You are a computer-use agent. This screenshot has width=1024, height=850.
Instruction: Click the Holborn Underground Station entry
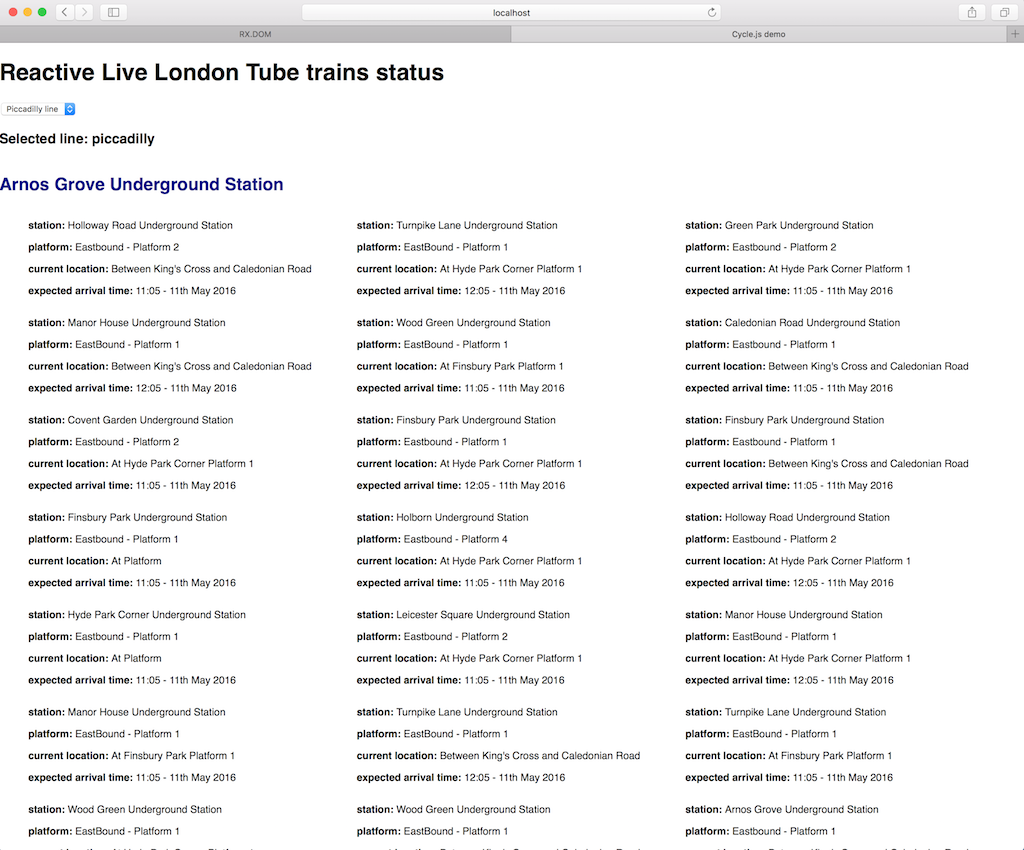(462, 518)
